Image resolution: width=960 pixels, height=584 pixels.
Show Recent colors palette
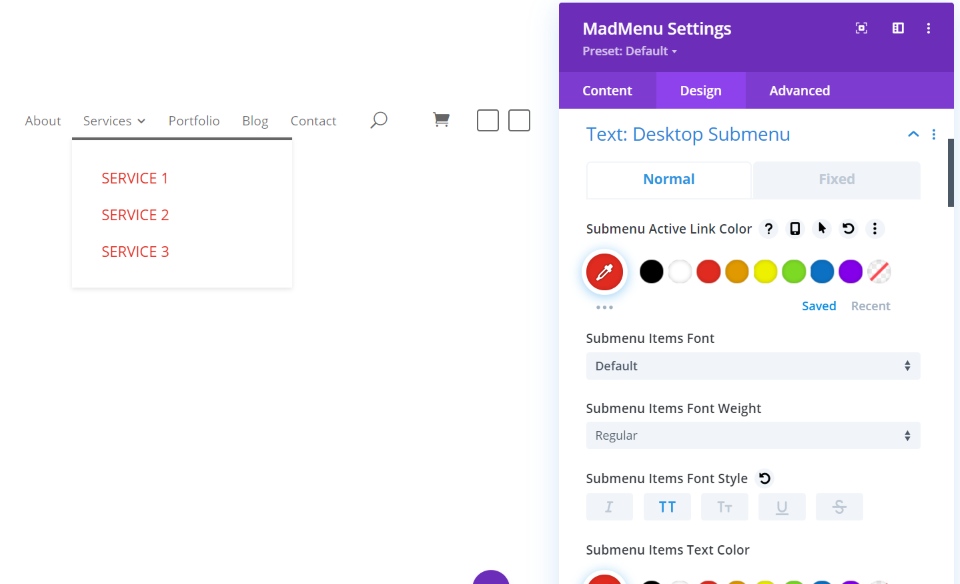870,306
